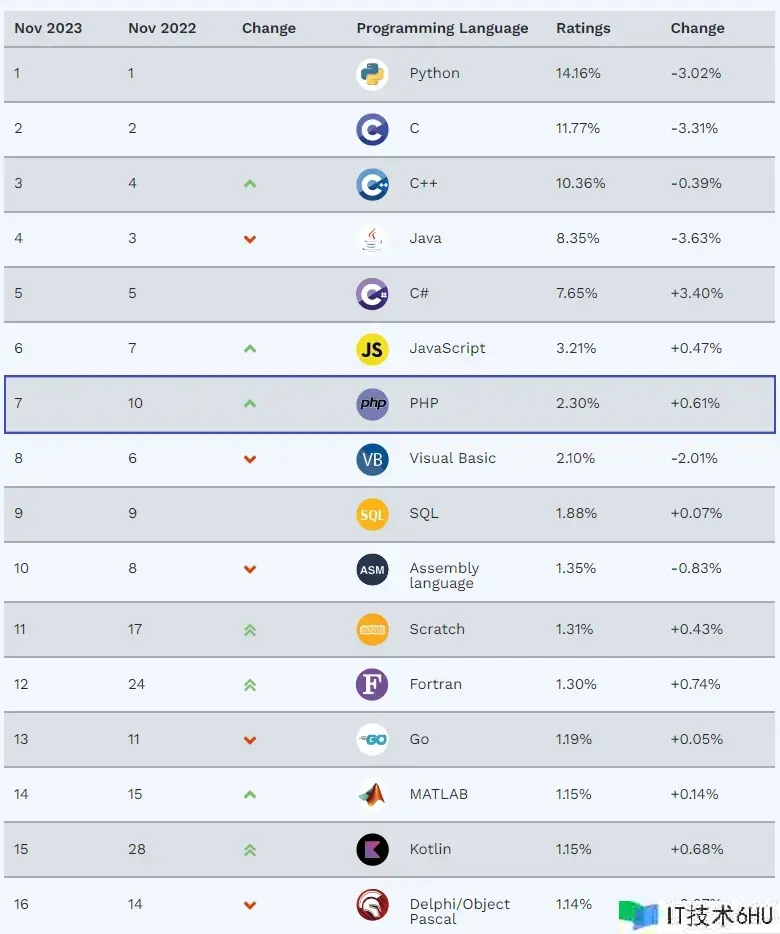Click the red down arrow in Java row

click(250, 239)
